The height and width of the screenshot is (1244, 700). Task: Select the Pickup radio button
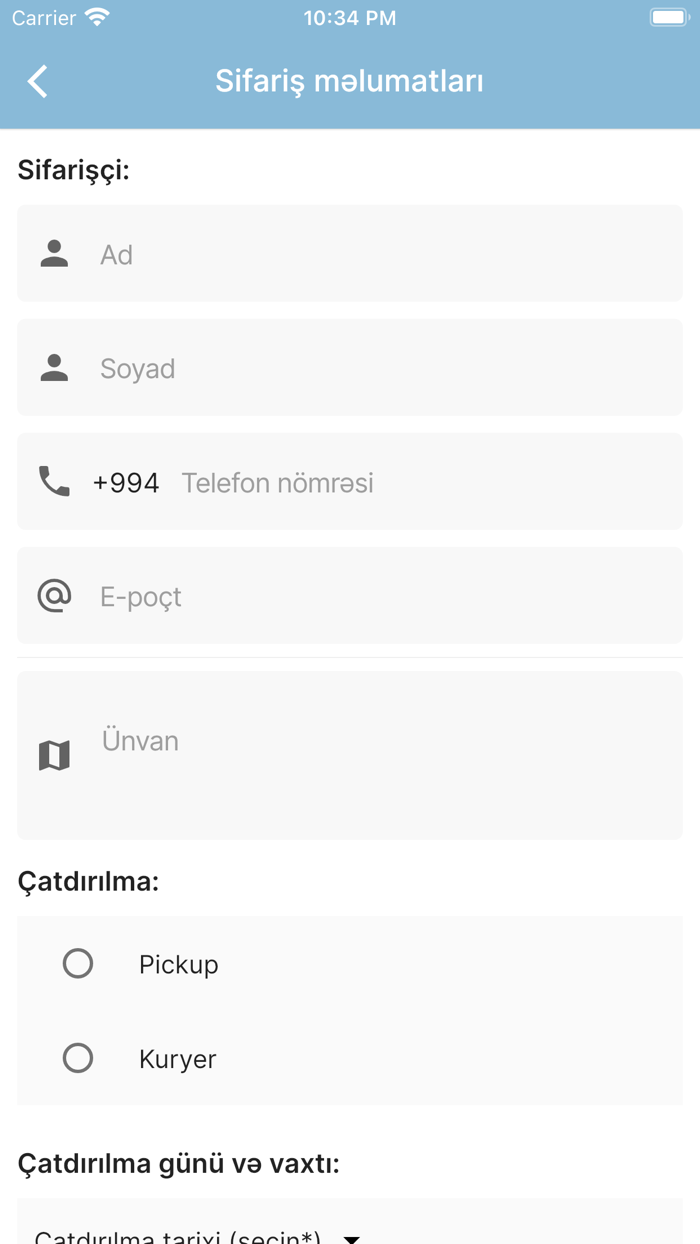point(78,964)
